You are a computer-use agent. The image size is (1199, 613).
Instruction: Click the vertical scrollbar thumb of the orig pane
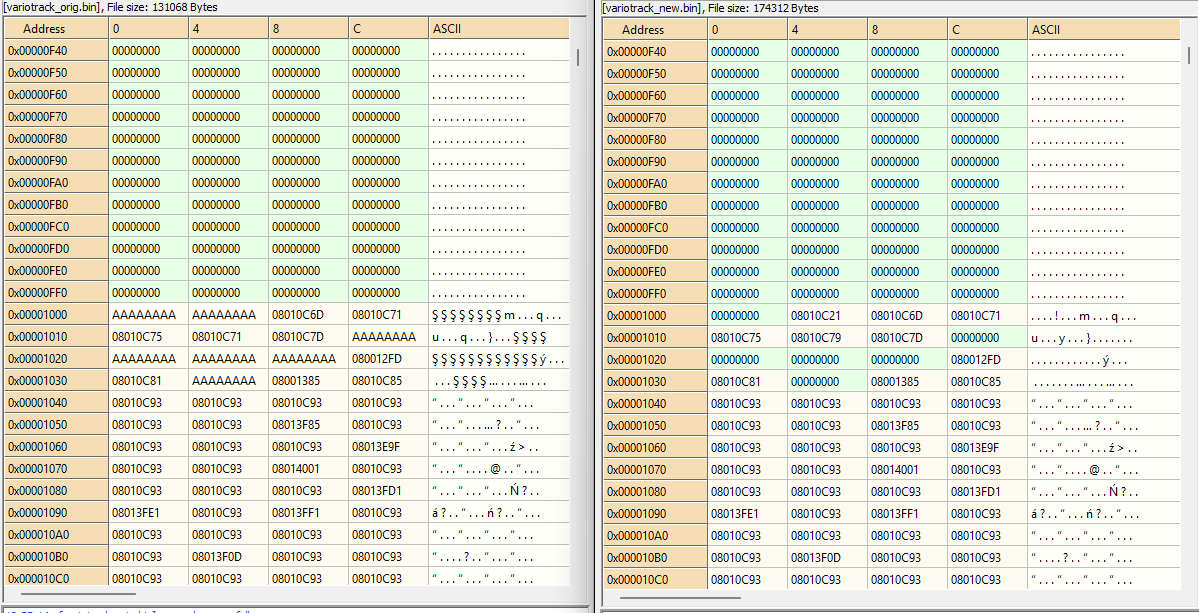(x=577, y=56)
